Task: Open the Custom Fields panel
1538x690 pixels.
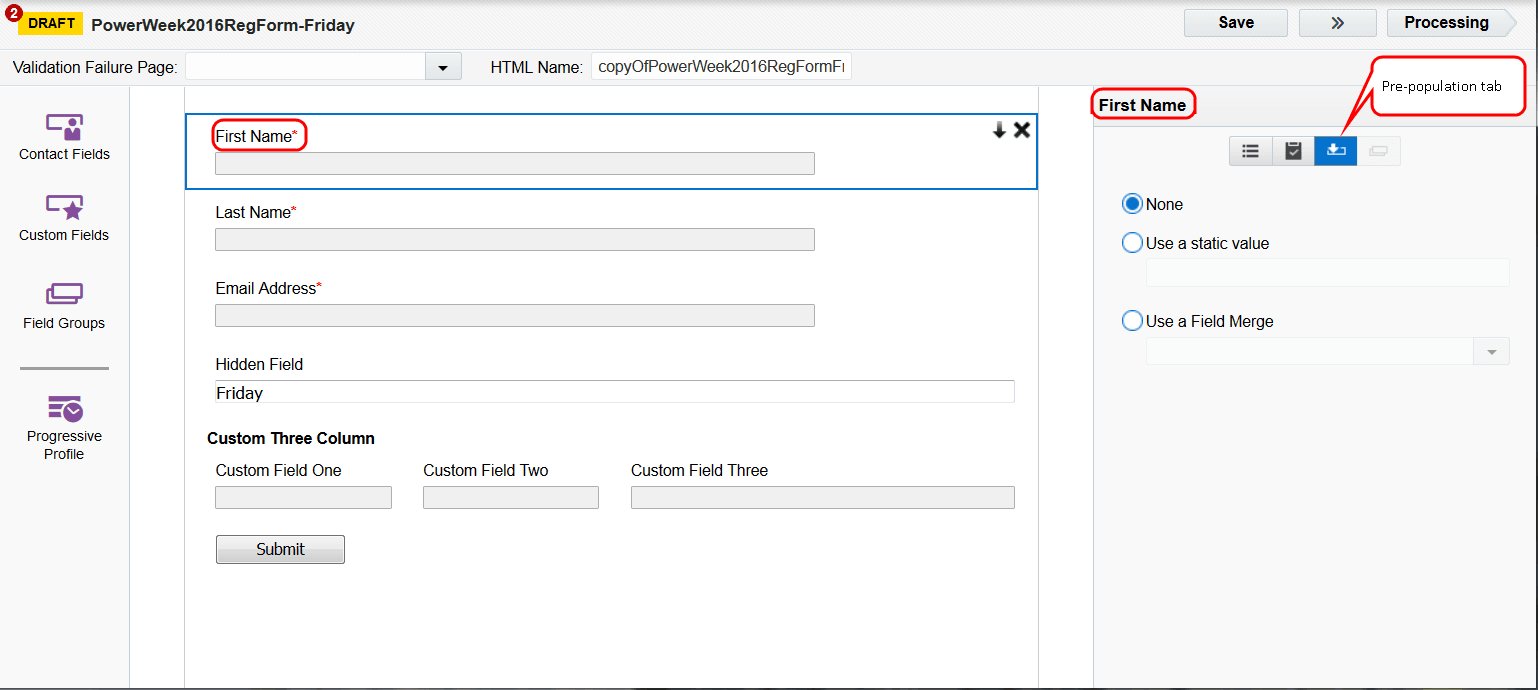Action: [63, 218]
